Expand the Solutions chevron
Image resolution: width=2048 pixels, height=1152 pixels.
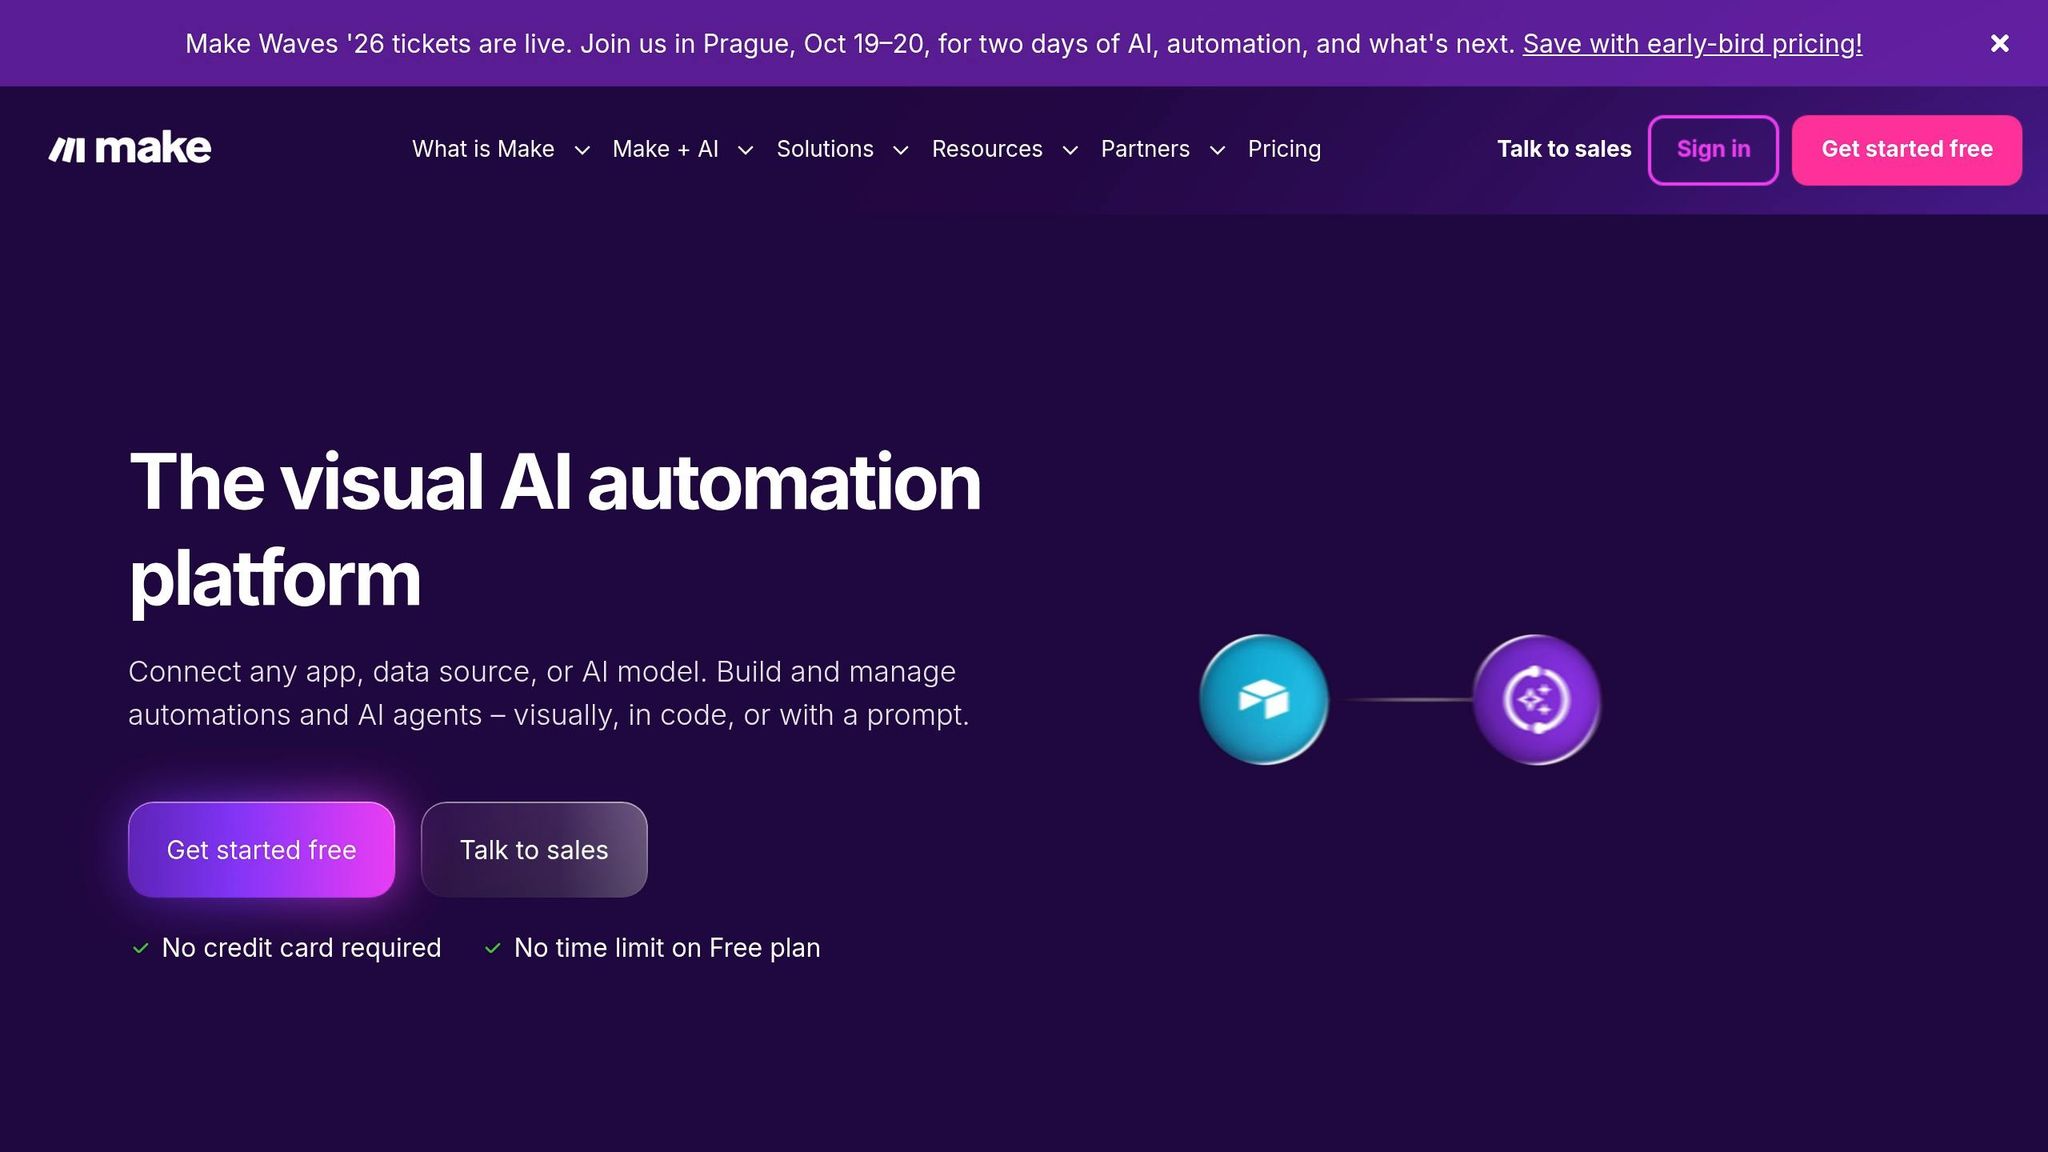(x=900, y=150)
